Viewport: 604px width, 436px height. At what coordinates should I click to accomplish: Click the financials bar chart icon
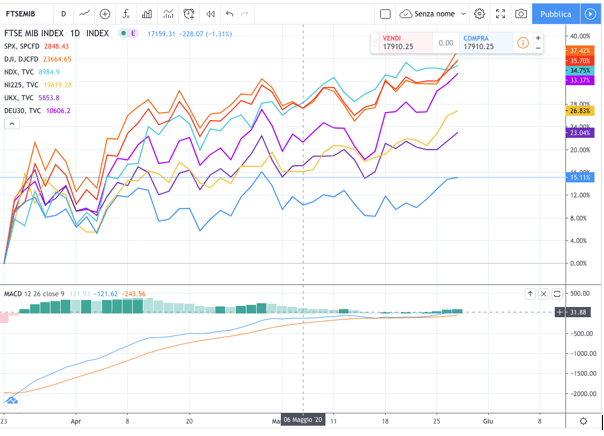[x=147, y=14]
